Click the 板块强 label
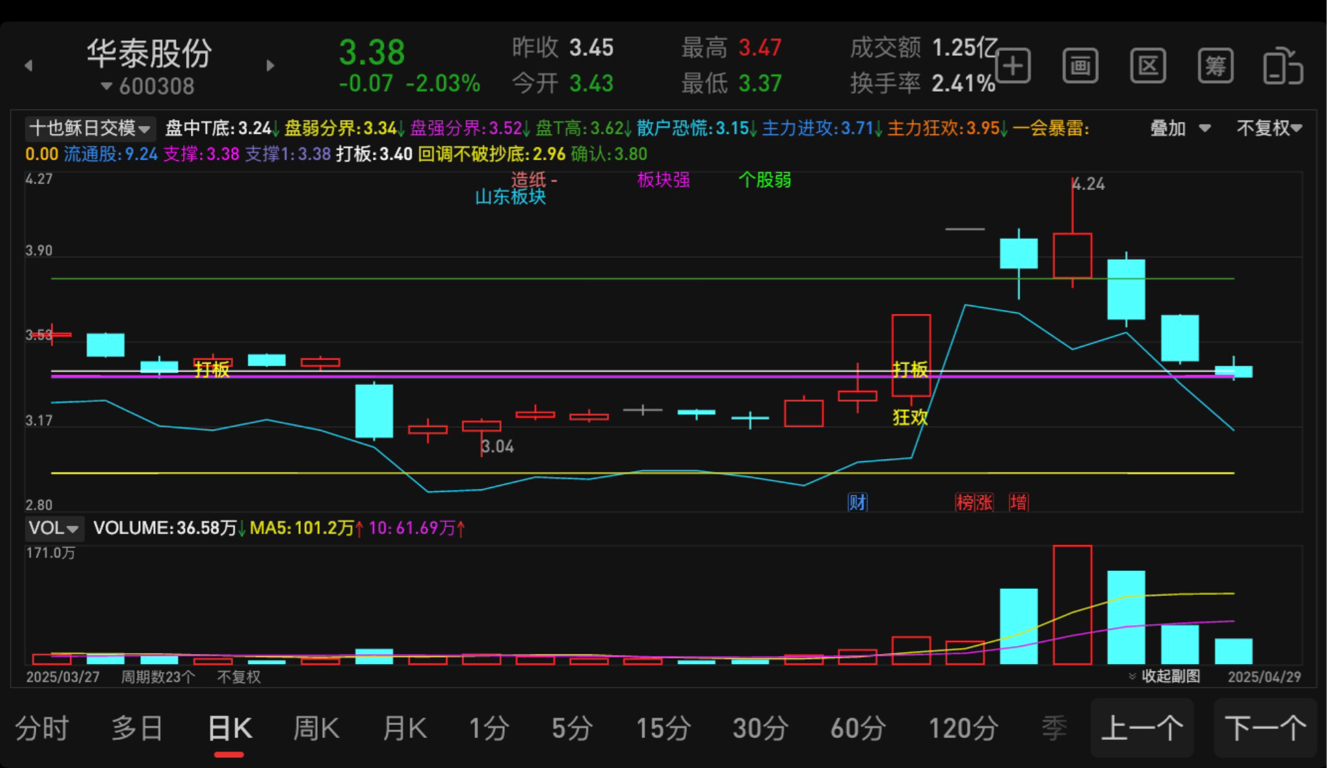Image resolution: width=1327 pixels, height=768 pixels. (664, 180)
